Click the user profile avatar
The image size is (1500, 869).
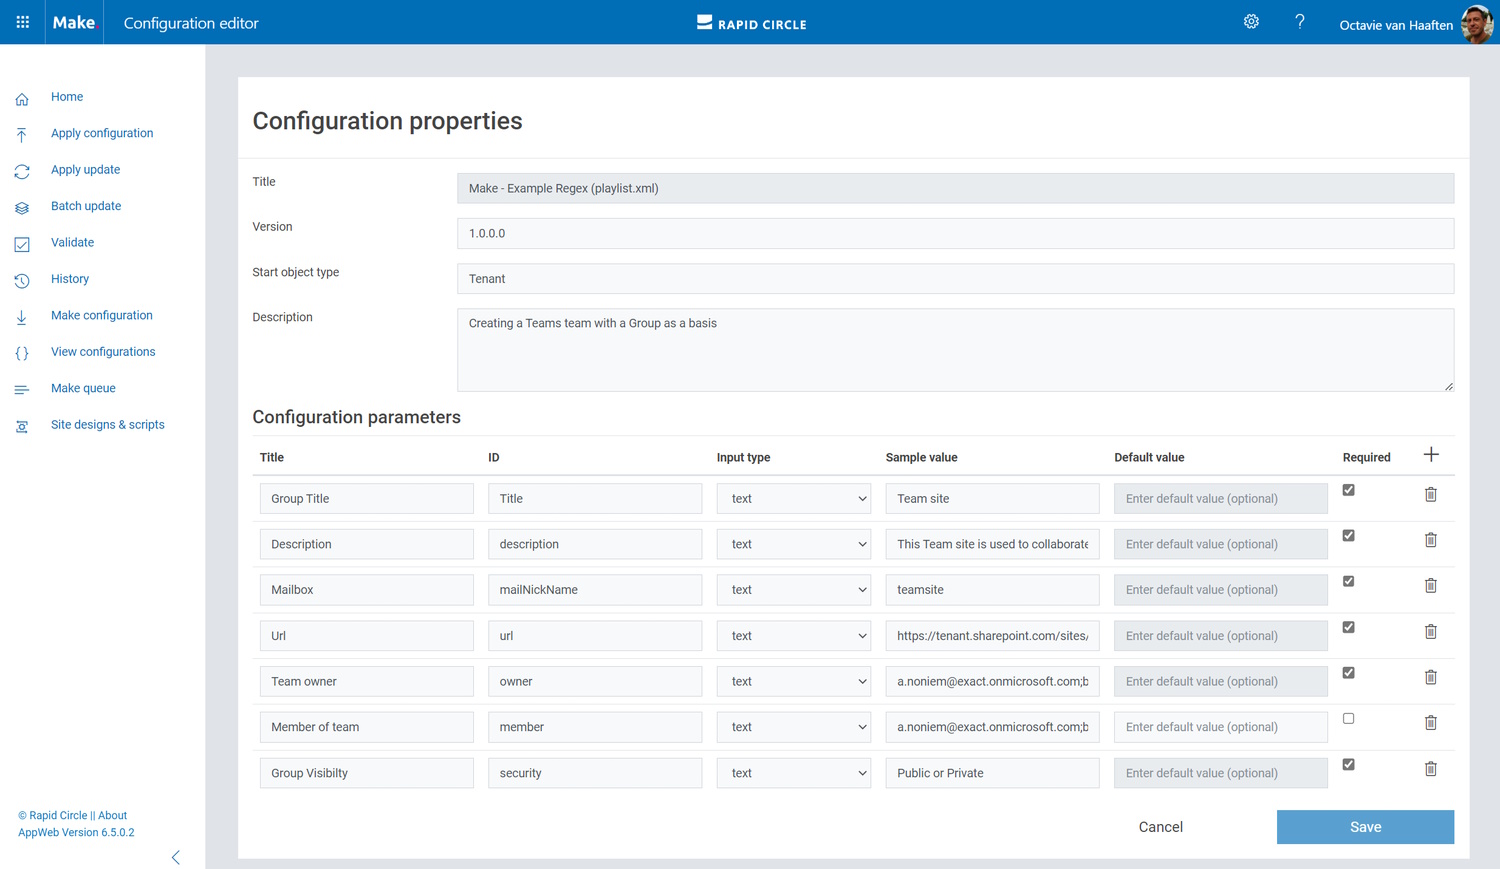tap(1476, 24)
